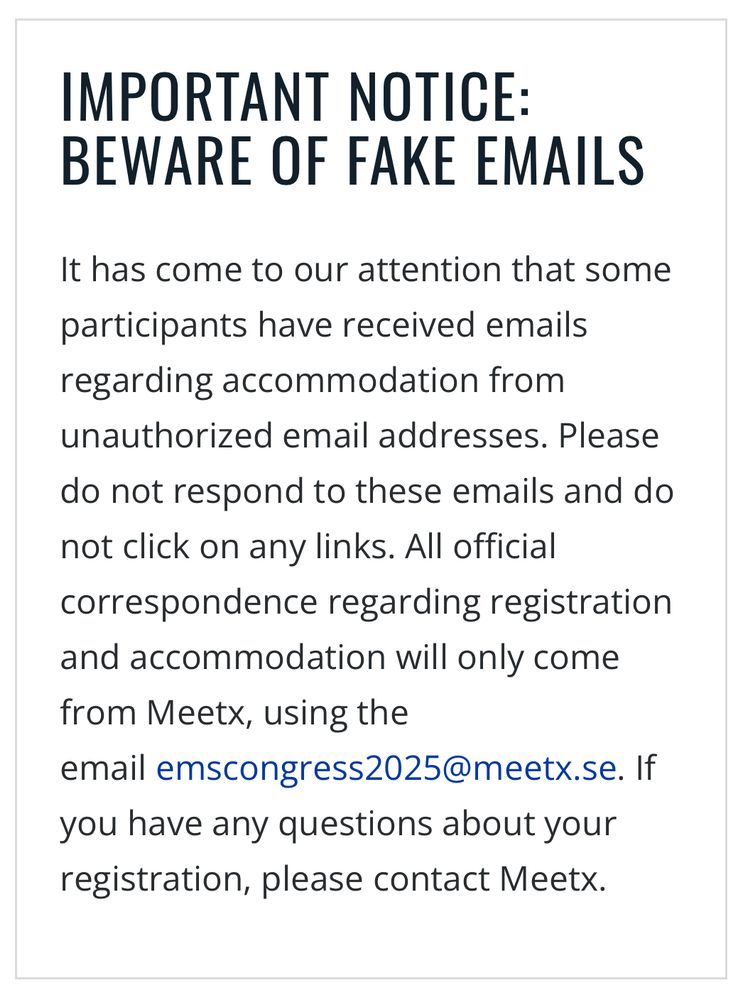Select the word "participants" in the notice
This screenshot has width=748, height=1000.
(x=153, y=326)
